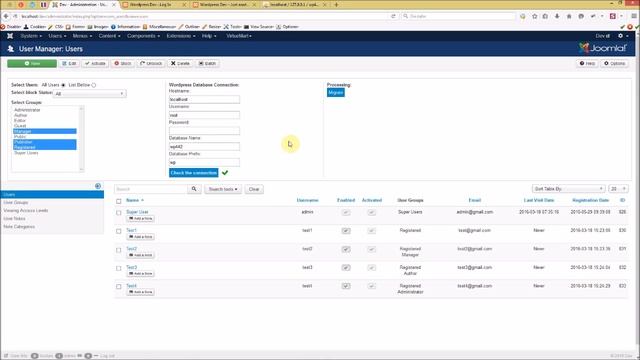Open the Cookies web developer toolbar item
The width and height of the screenshot is (640, 360).
click(x=35, y=27)
